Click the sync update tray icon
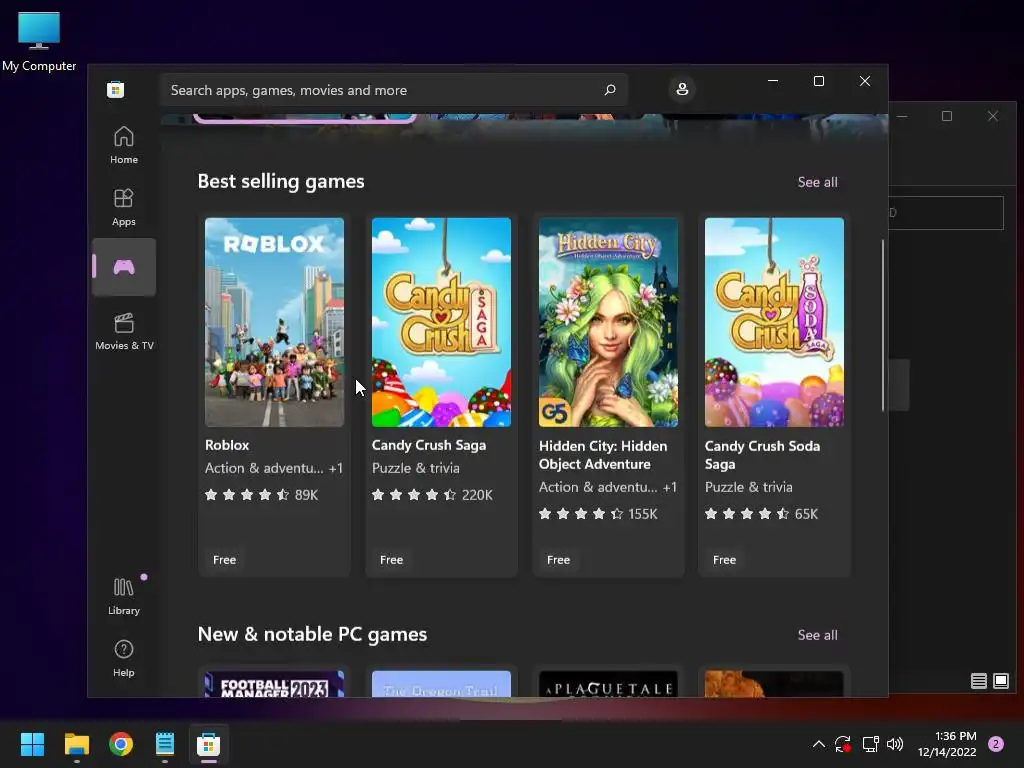Image resolution: width=1024 pixels, height=768 pixels. click(x=843, y=744)
